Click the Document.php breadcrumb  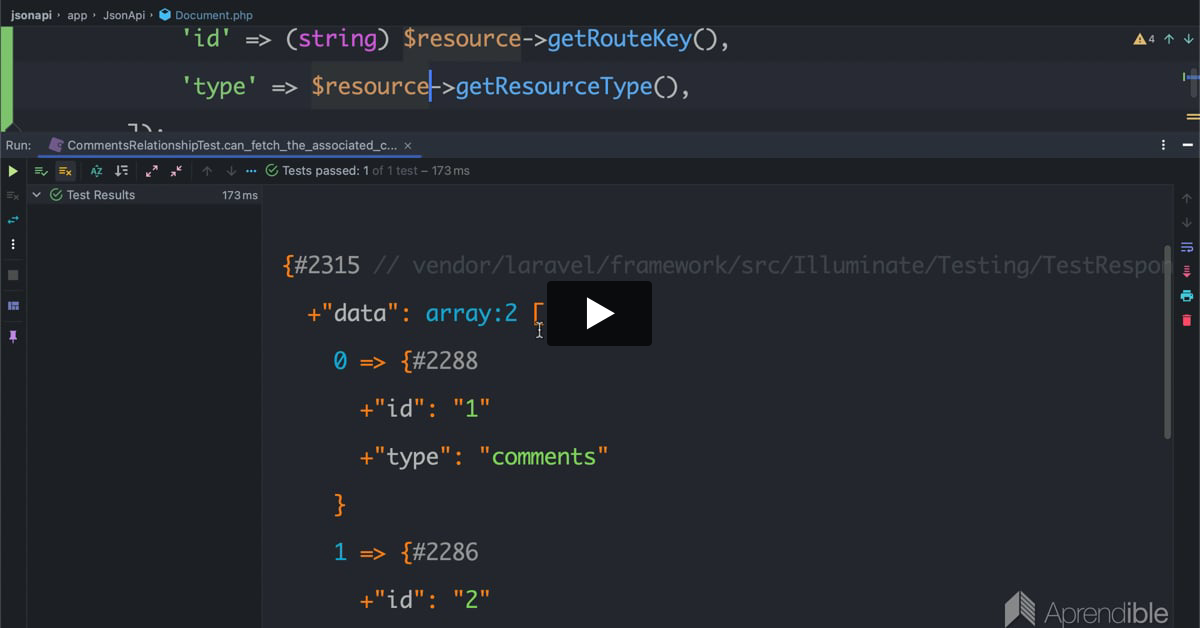coord(206,15)
